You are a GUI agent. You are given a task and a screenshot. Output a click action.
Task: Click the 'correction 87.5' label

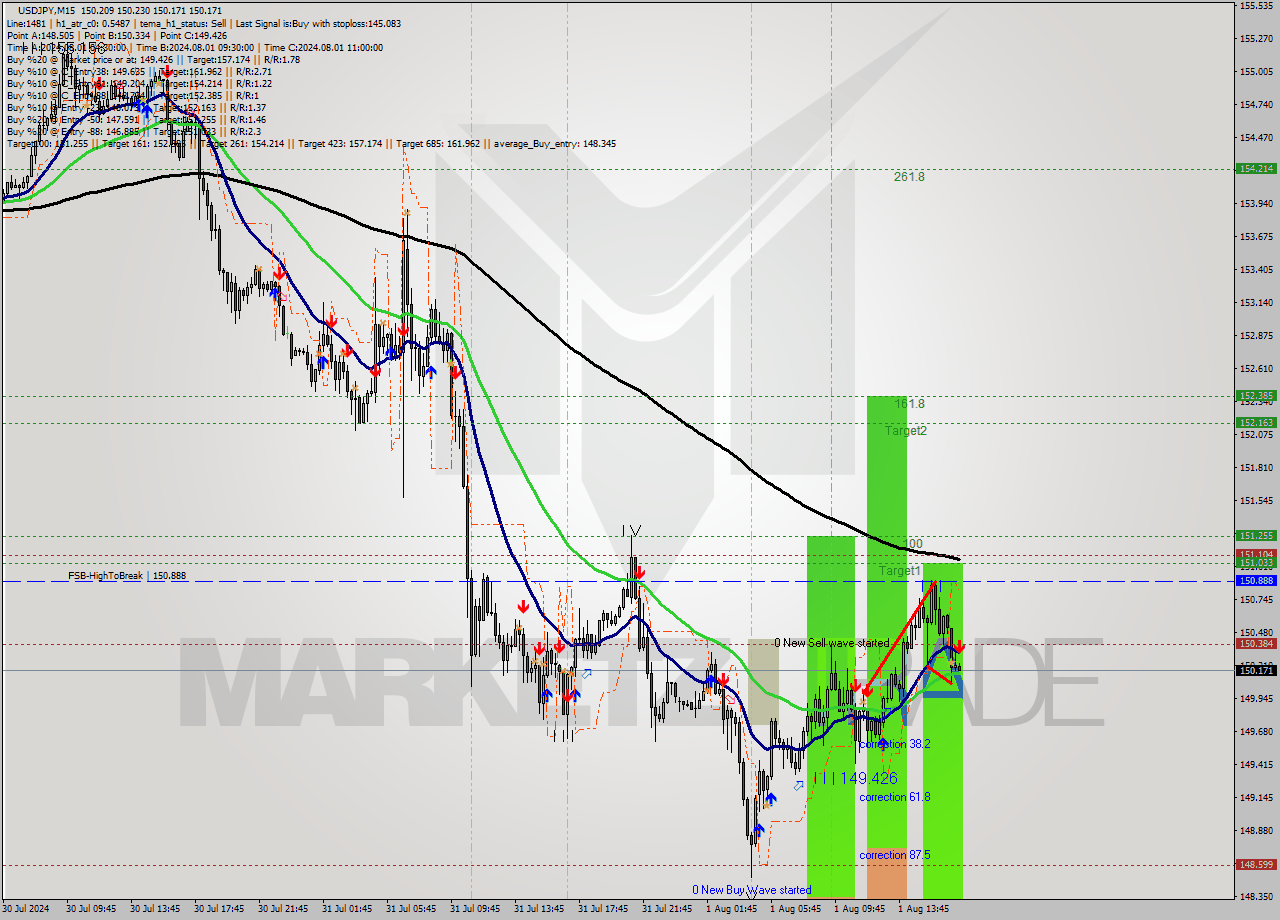(894, 855)
